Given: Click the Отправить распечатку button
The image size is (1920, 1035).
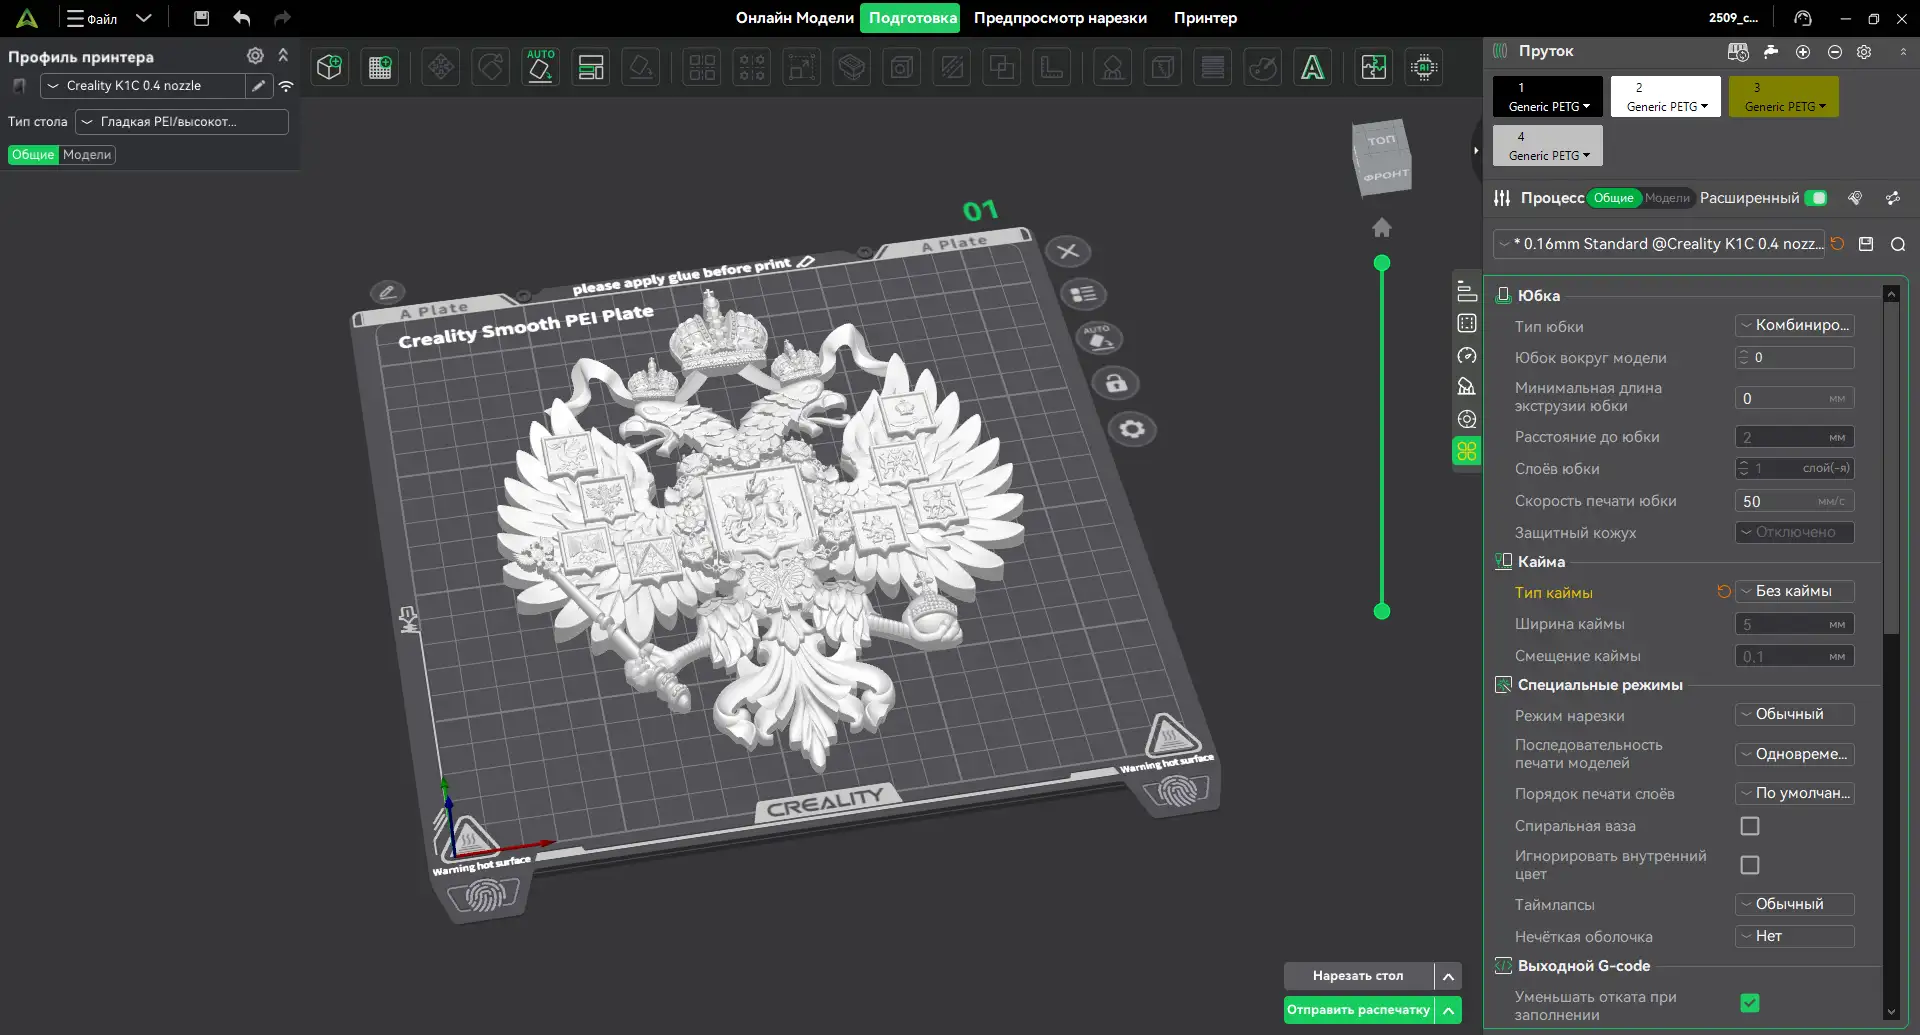Looking at the screenshot, I should click(x=1358, y=1010).
